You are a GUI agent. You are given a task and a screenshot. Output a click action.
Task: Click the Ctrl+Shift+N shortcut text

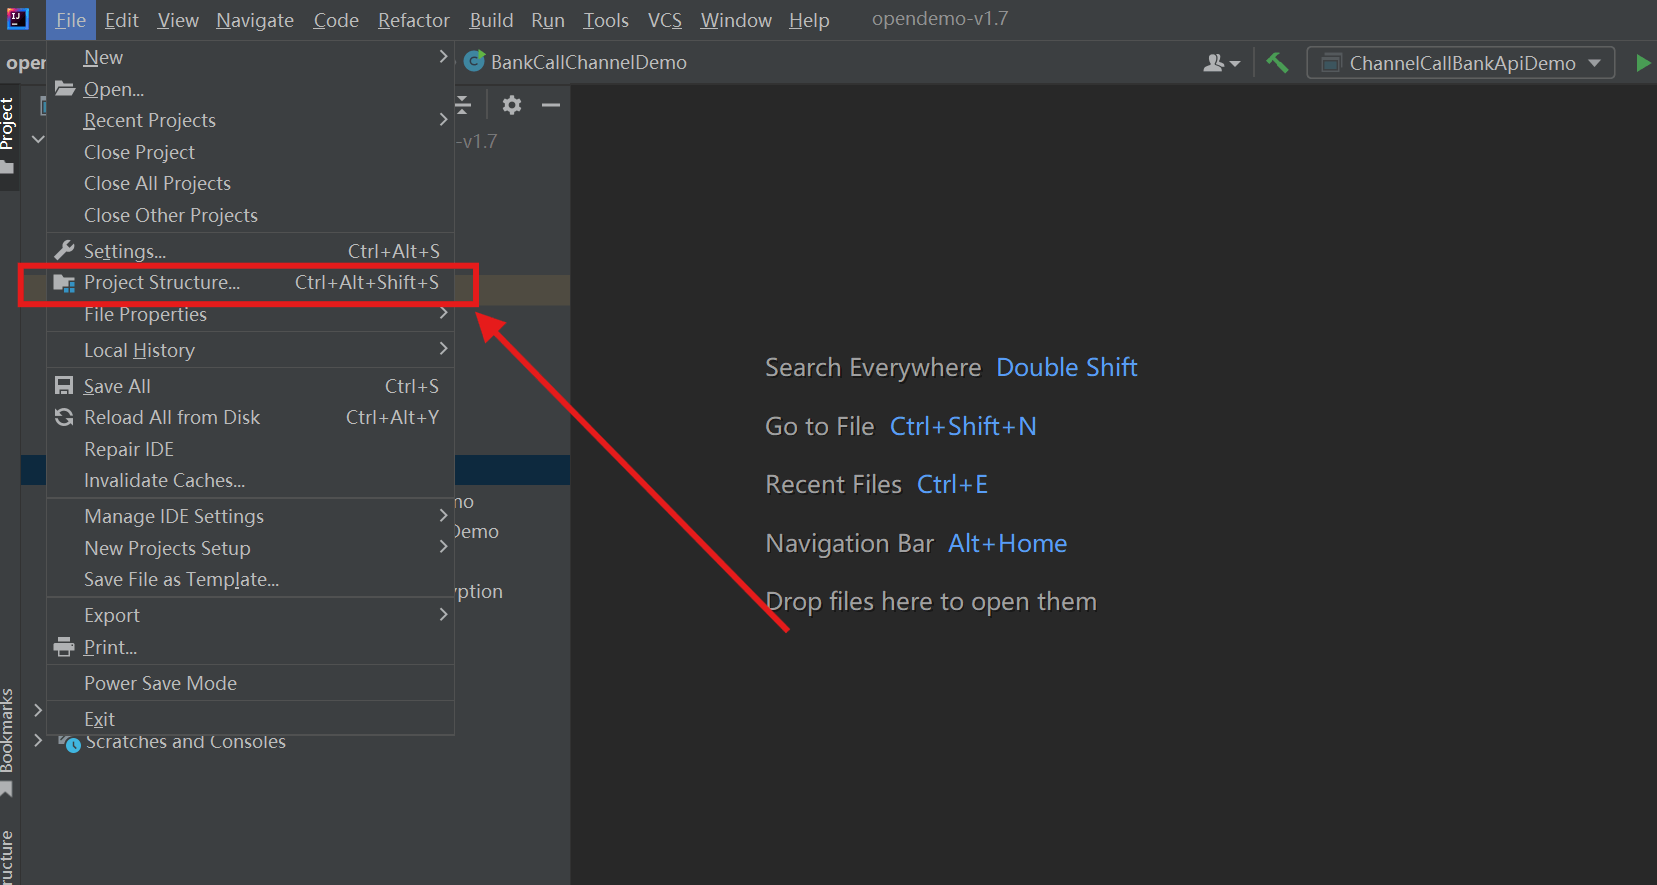tap(963, 426)
